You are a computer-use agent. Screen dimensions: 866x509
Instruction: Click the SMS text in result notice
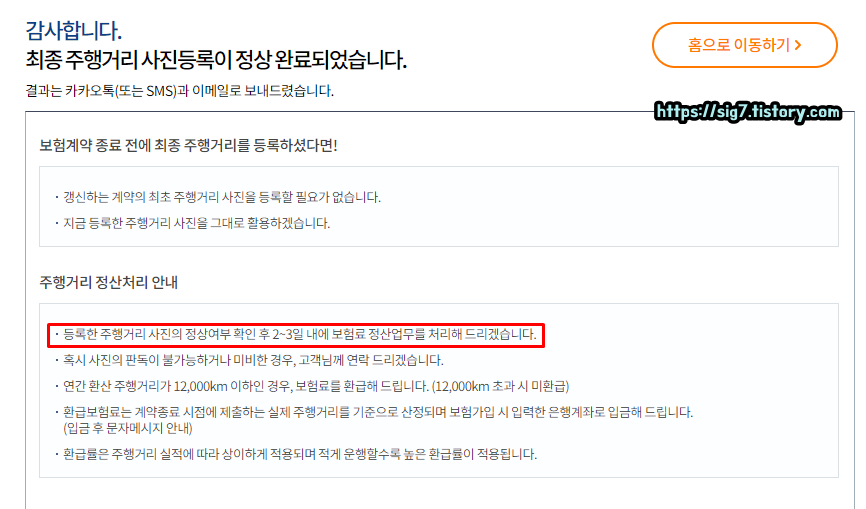pyautogui.click(x=161, y=91)
